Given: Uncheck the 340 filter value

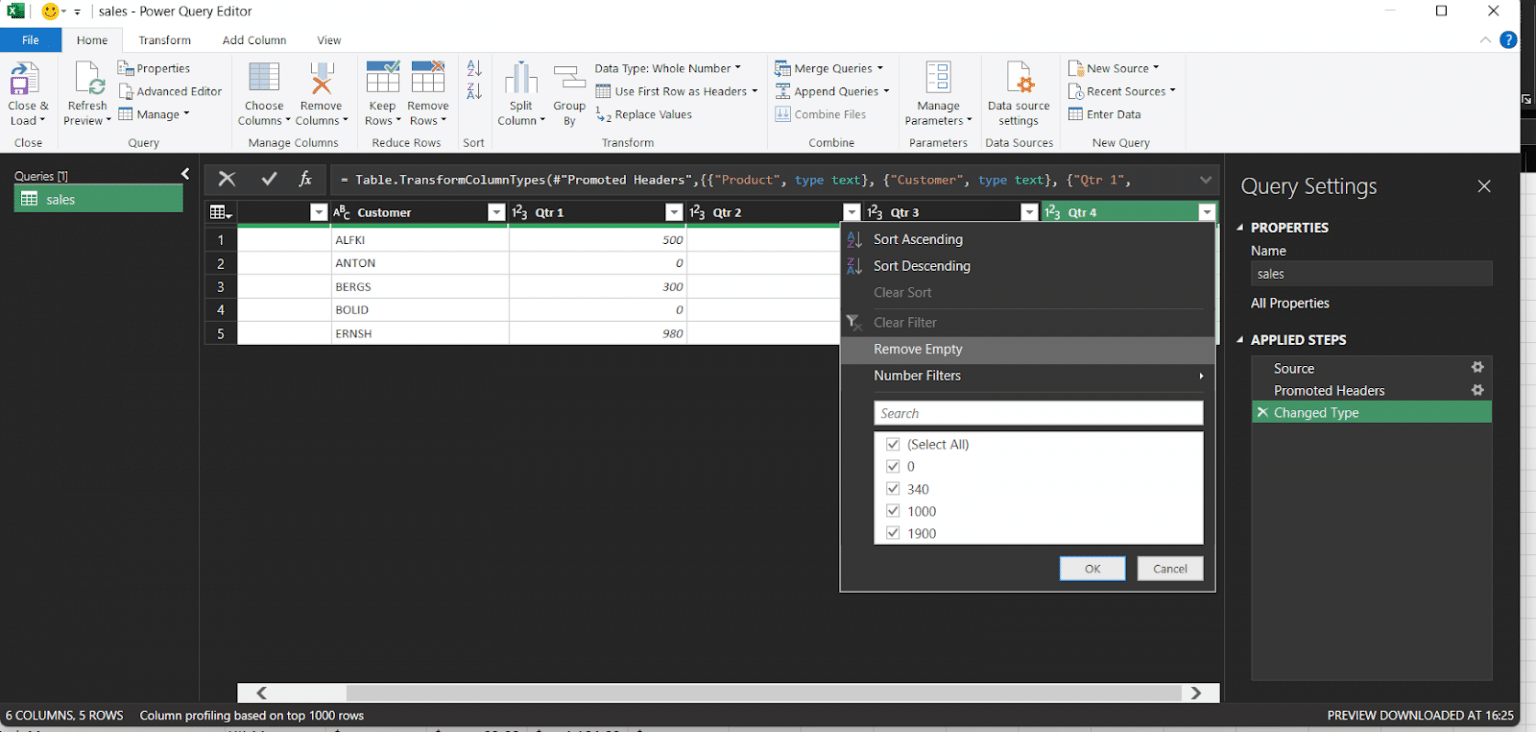Looking at the screenshot, I should (893, 488).
